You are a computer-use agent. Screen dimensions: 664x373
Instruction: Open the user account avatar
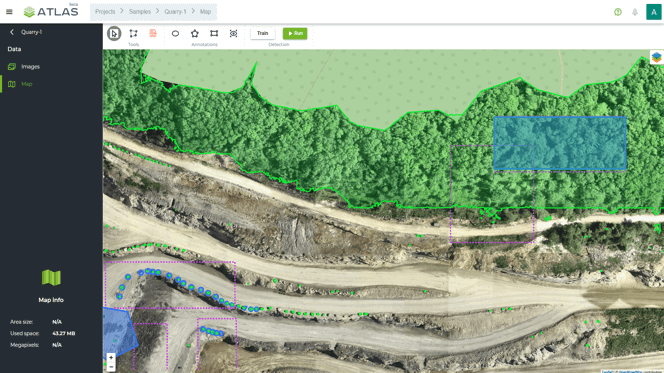pos(654,12)
